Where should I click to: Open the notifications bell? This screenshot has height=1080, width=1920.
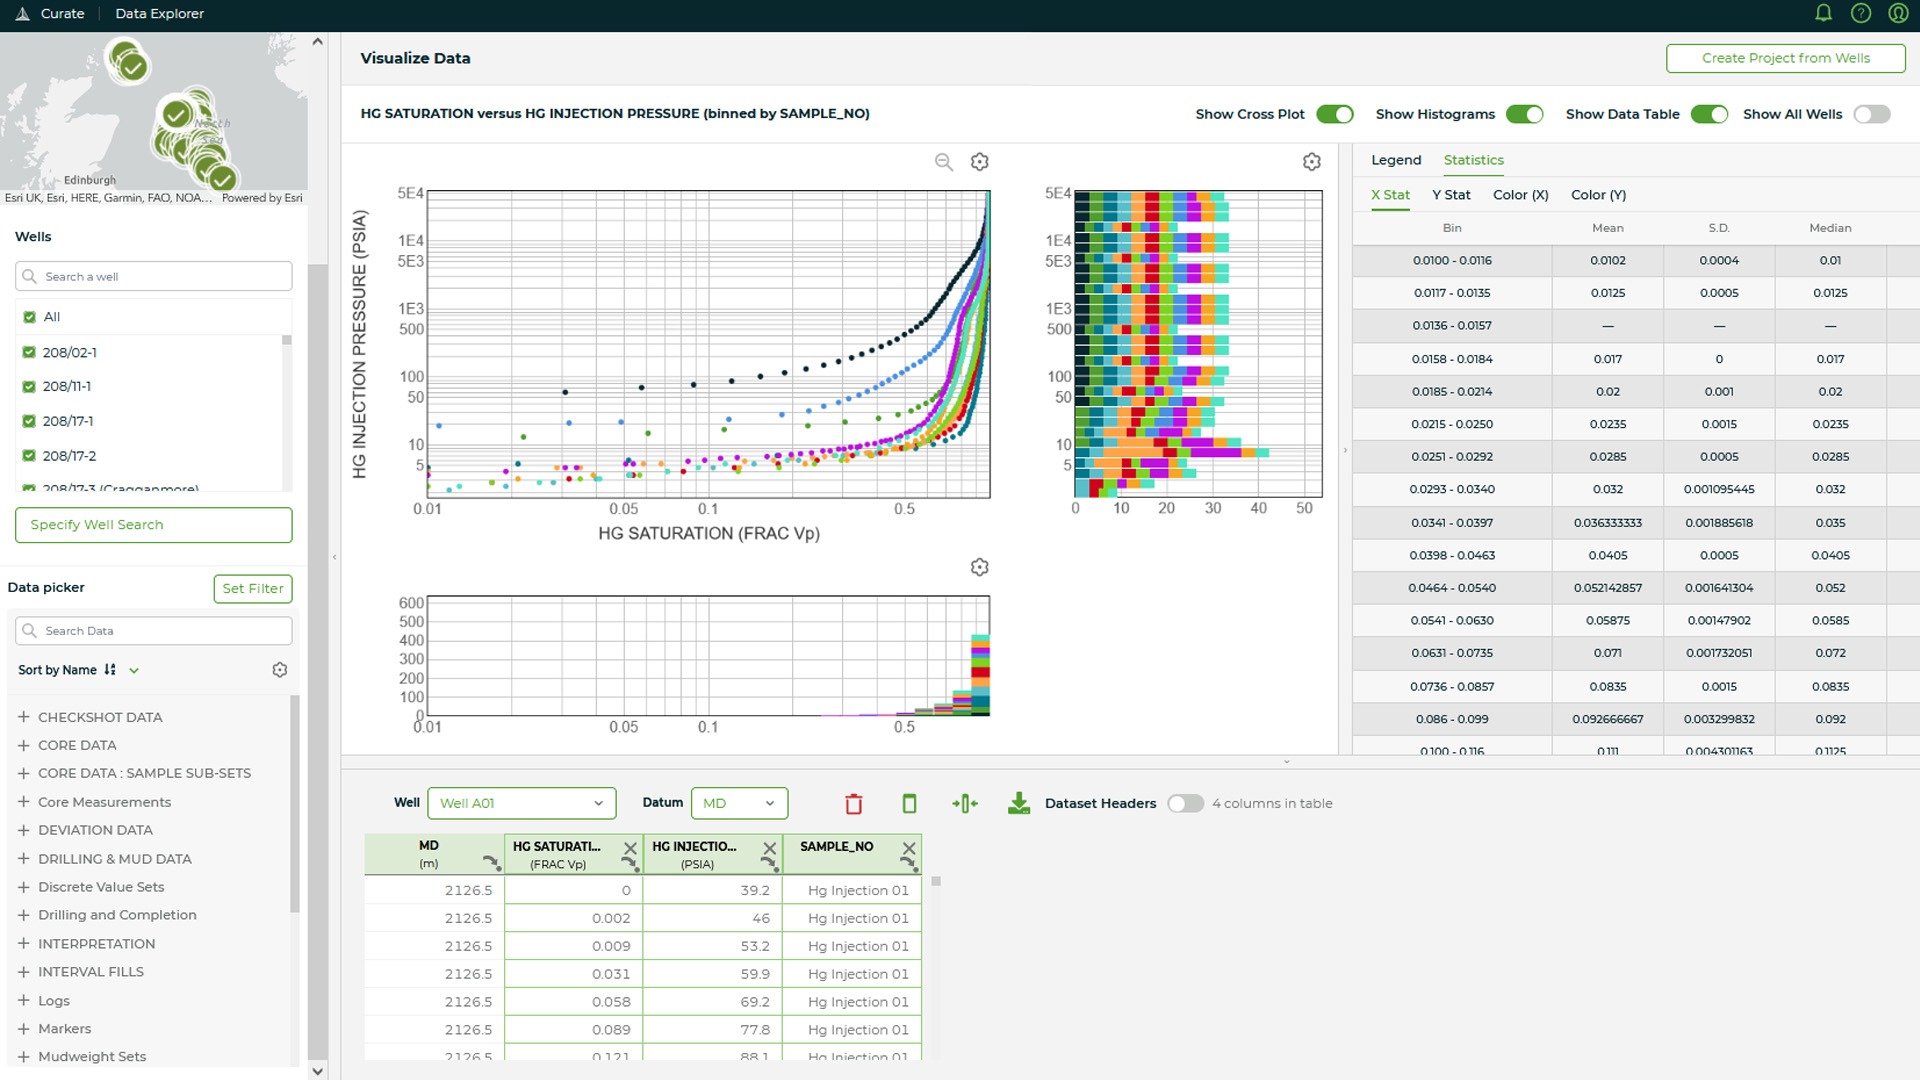[x=1824, y=13]
